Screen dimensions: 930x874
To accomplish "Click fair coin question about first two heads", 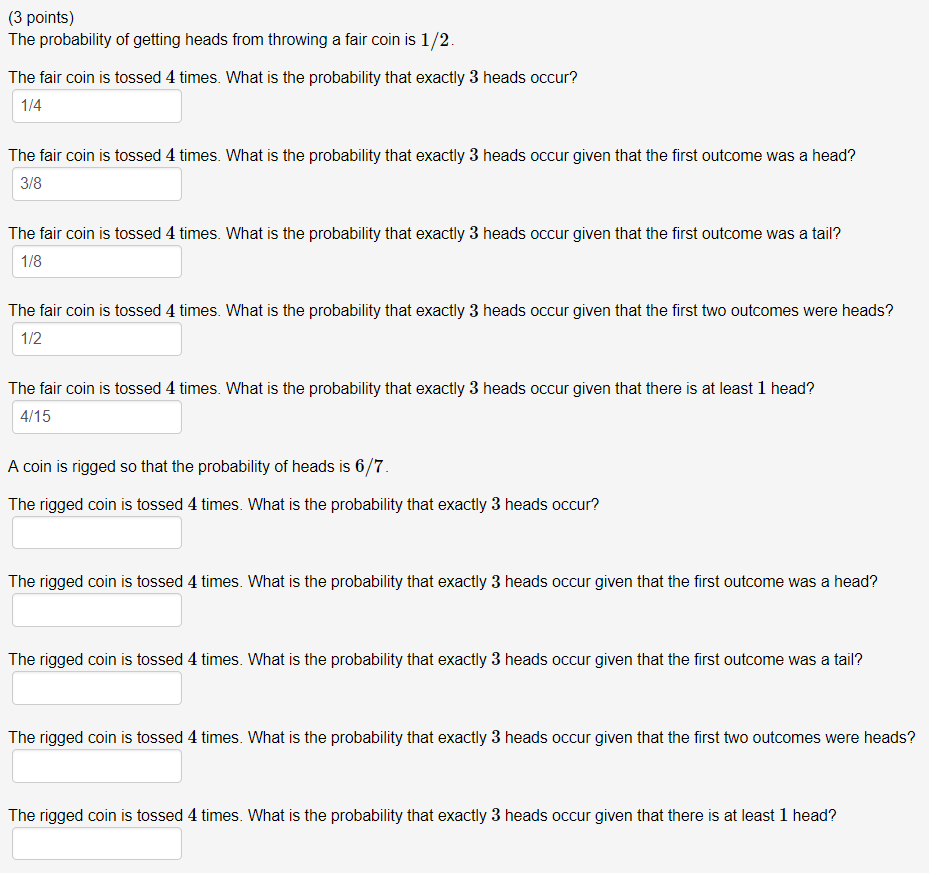I will pos(451,311).
